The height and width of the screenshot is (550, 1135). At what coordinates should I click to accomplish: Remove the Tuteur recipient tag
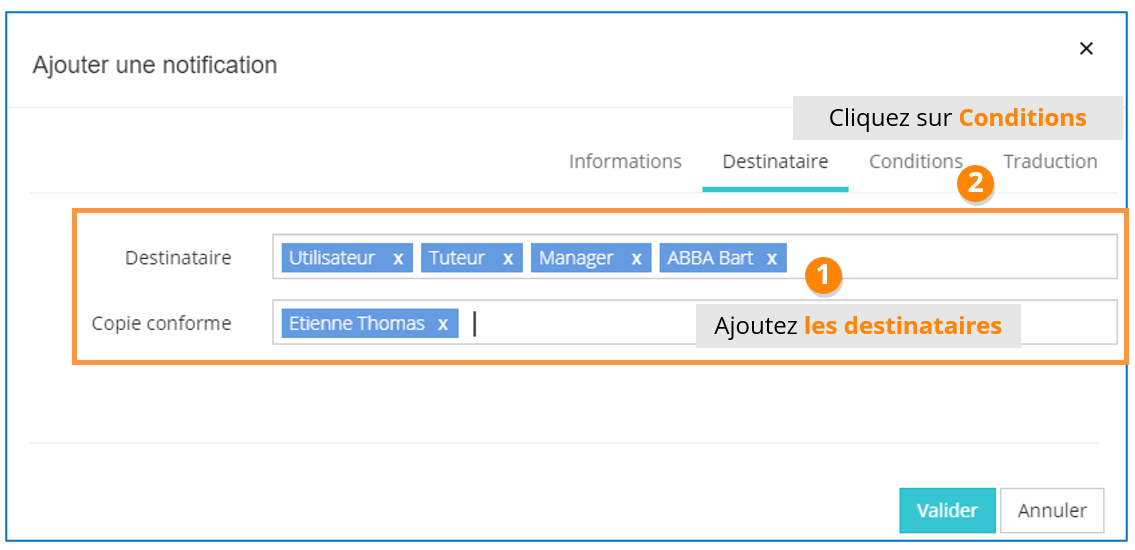tap(508, 259)
